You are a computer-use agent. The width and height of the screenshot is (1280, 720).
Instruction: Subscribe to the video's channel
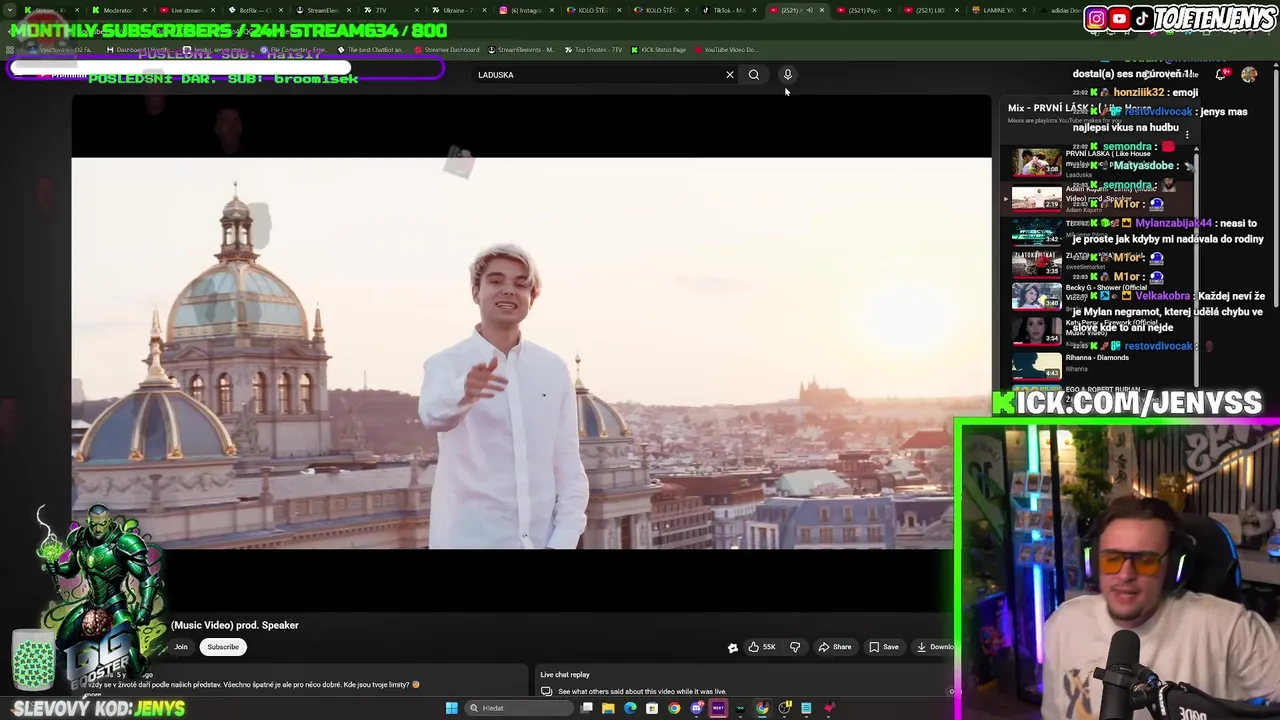(x=223, y=647)
